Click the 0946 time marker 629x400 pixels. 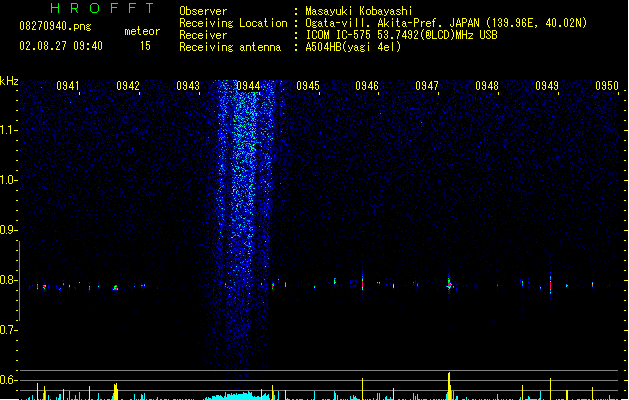367,85
